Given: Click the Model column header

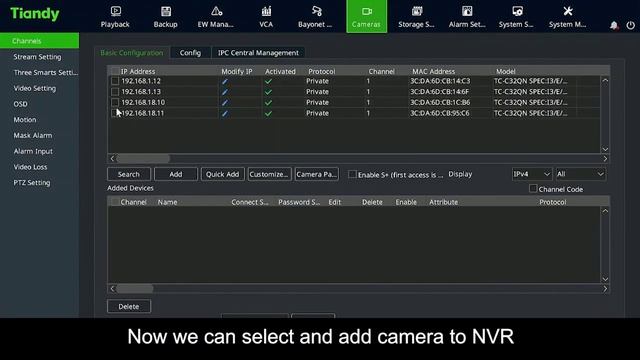Looking at the screenshot, I should 506,71.
